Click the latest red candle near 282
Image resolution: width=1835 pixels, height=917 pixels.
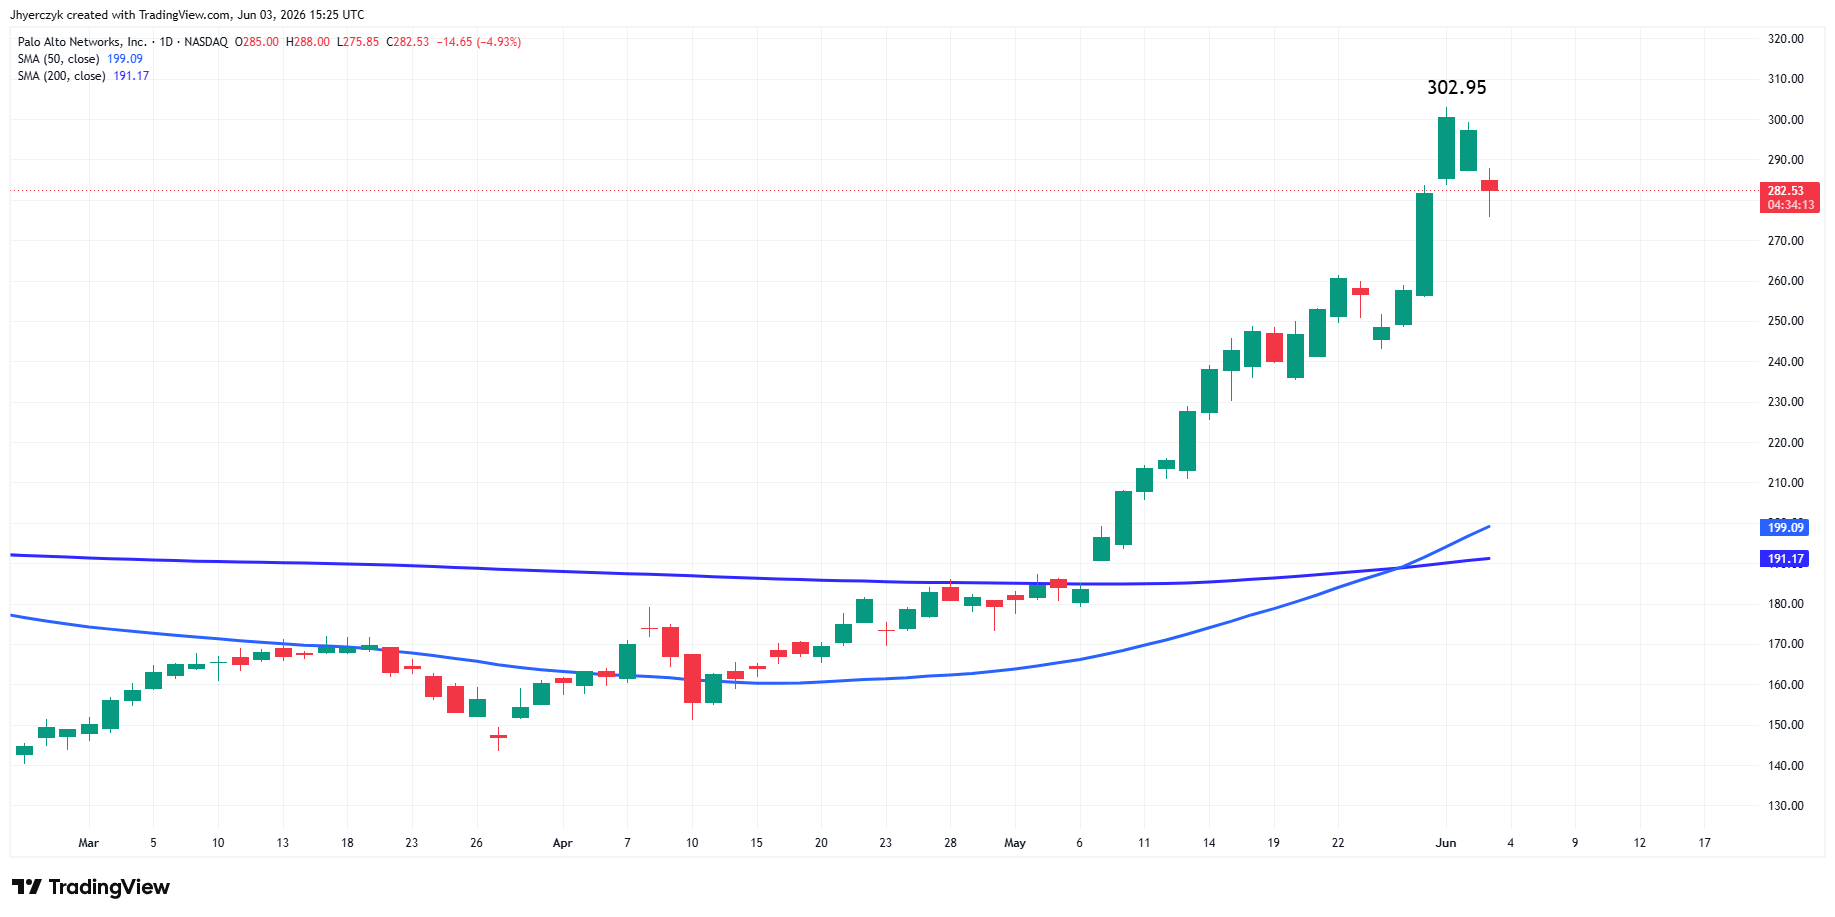point(1489,186)
